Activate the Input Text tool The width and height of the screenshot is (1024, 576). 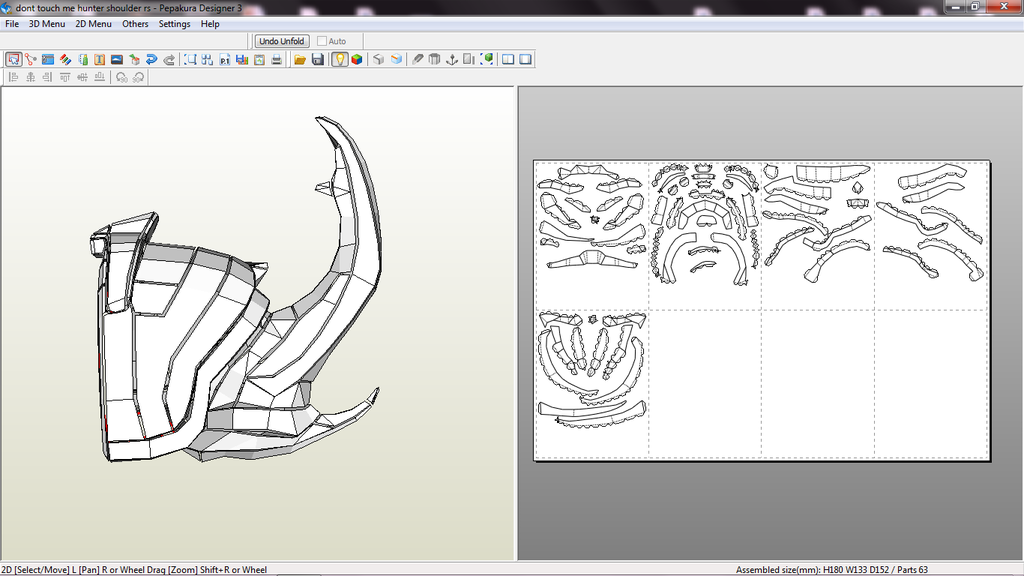coord(99,59)
